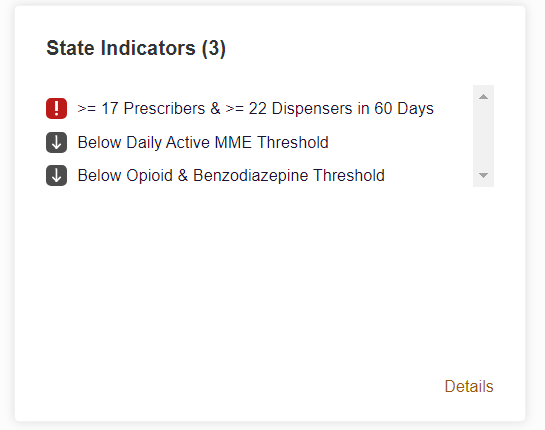The width and height of the screenshot is (545, 430).
Task: Click the down-arrow icon beside Opioid & Benzodiazepine
Action: click(x=56, y=175)
